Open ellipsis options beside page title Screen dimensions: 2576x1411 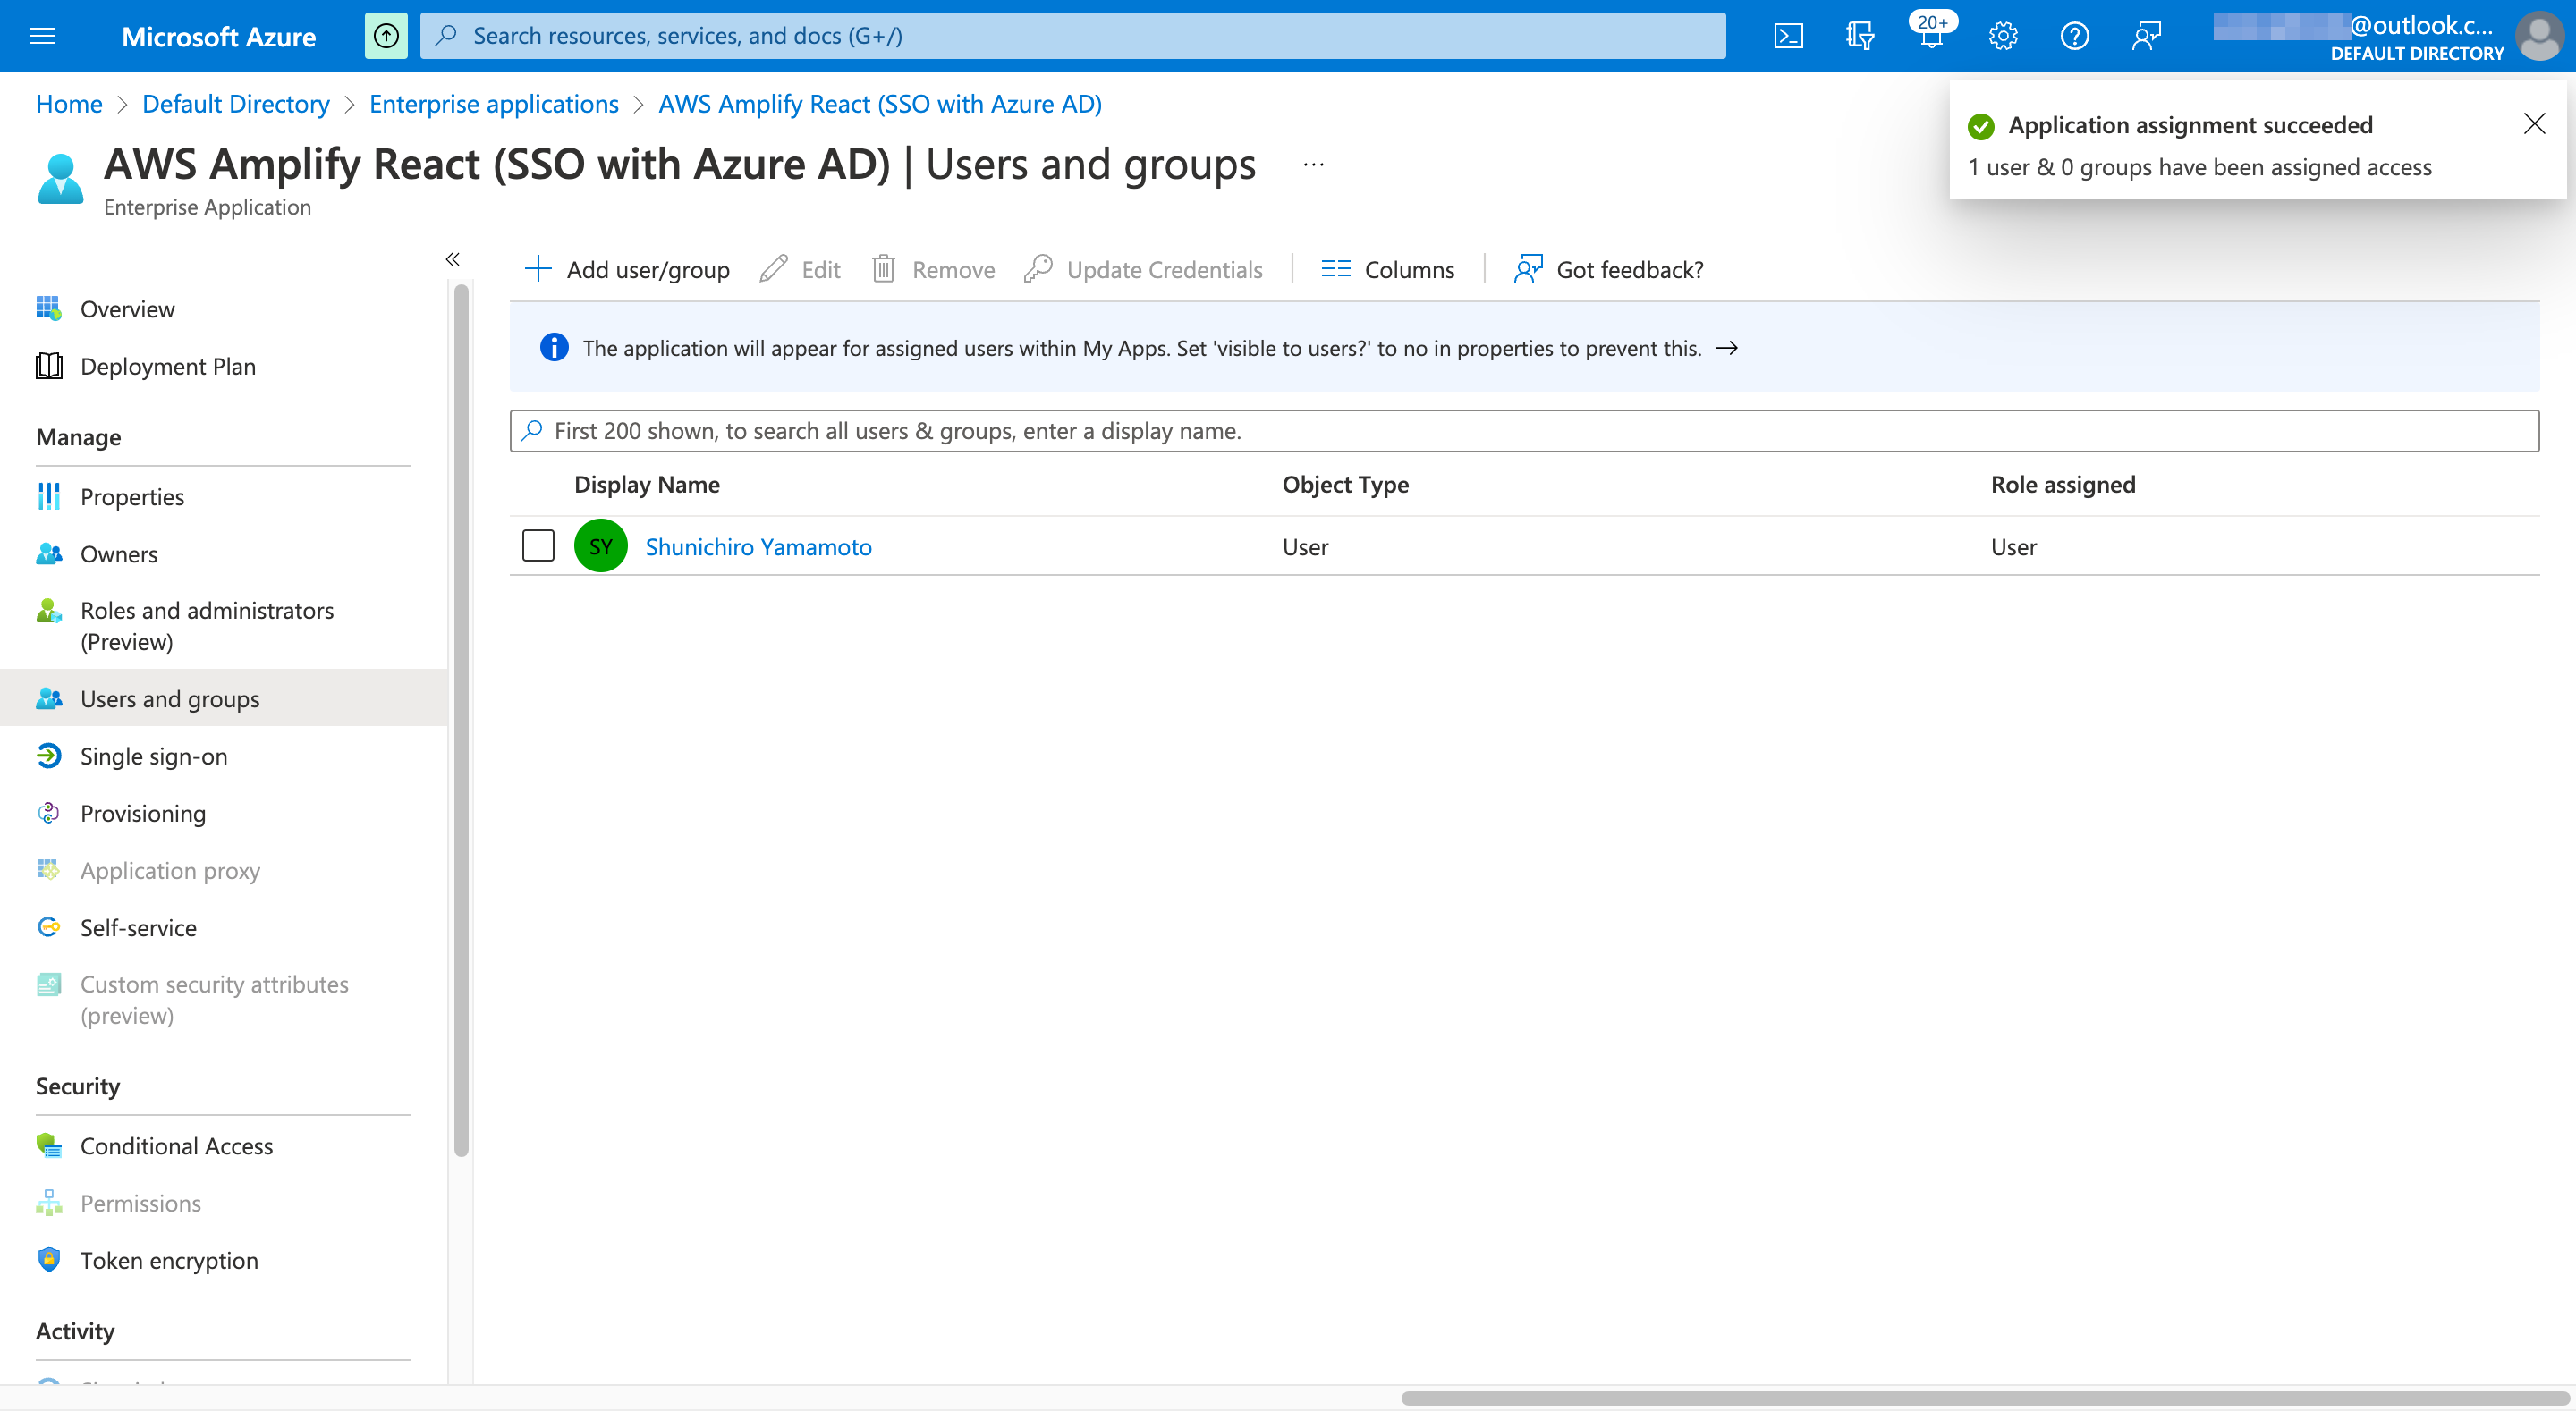pyautogui.click(x=1312, y=164)
